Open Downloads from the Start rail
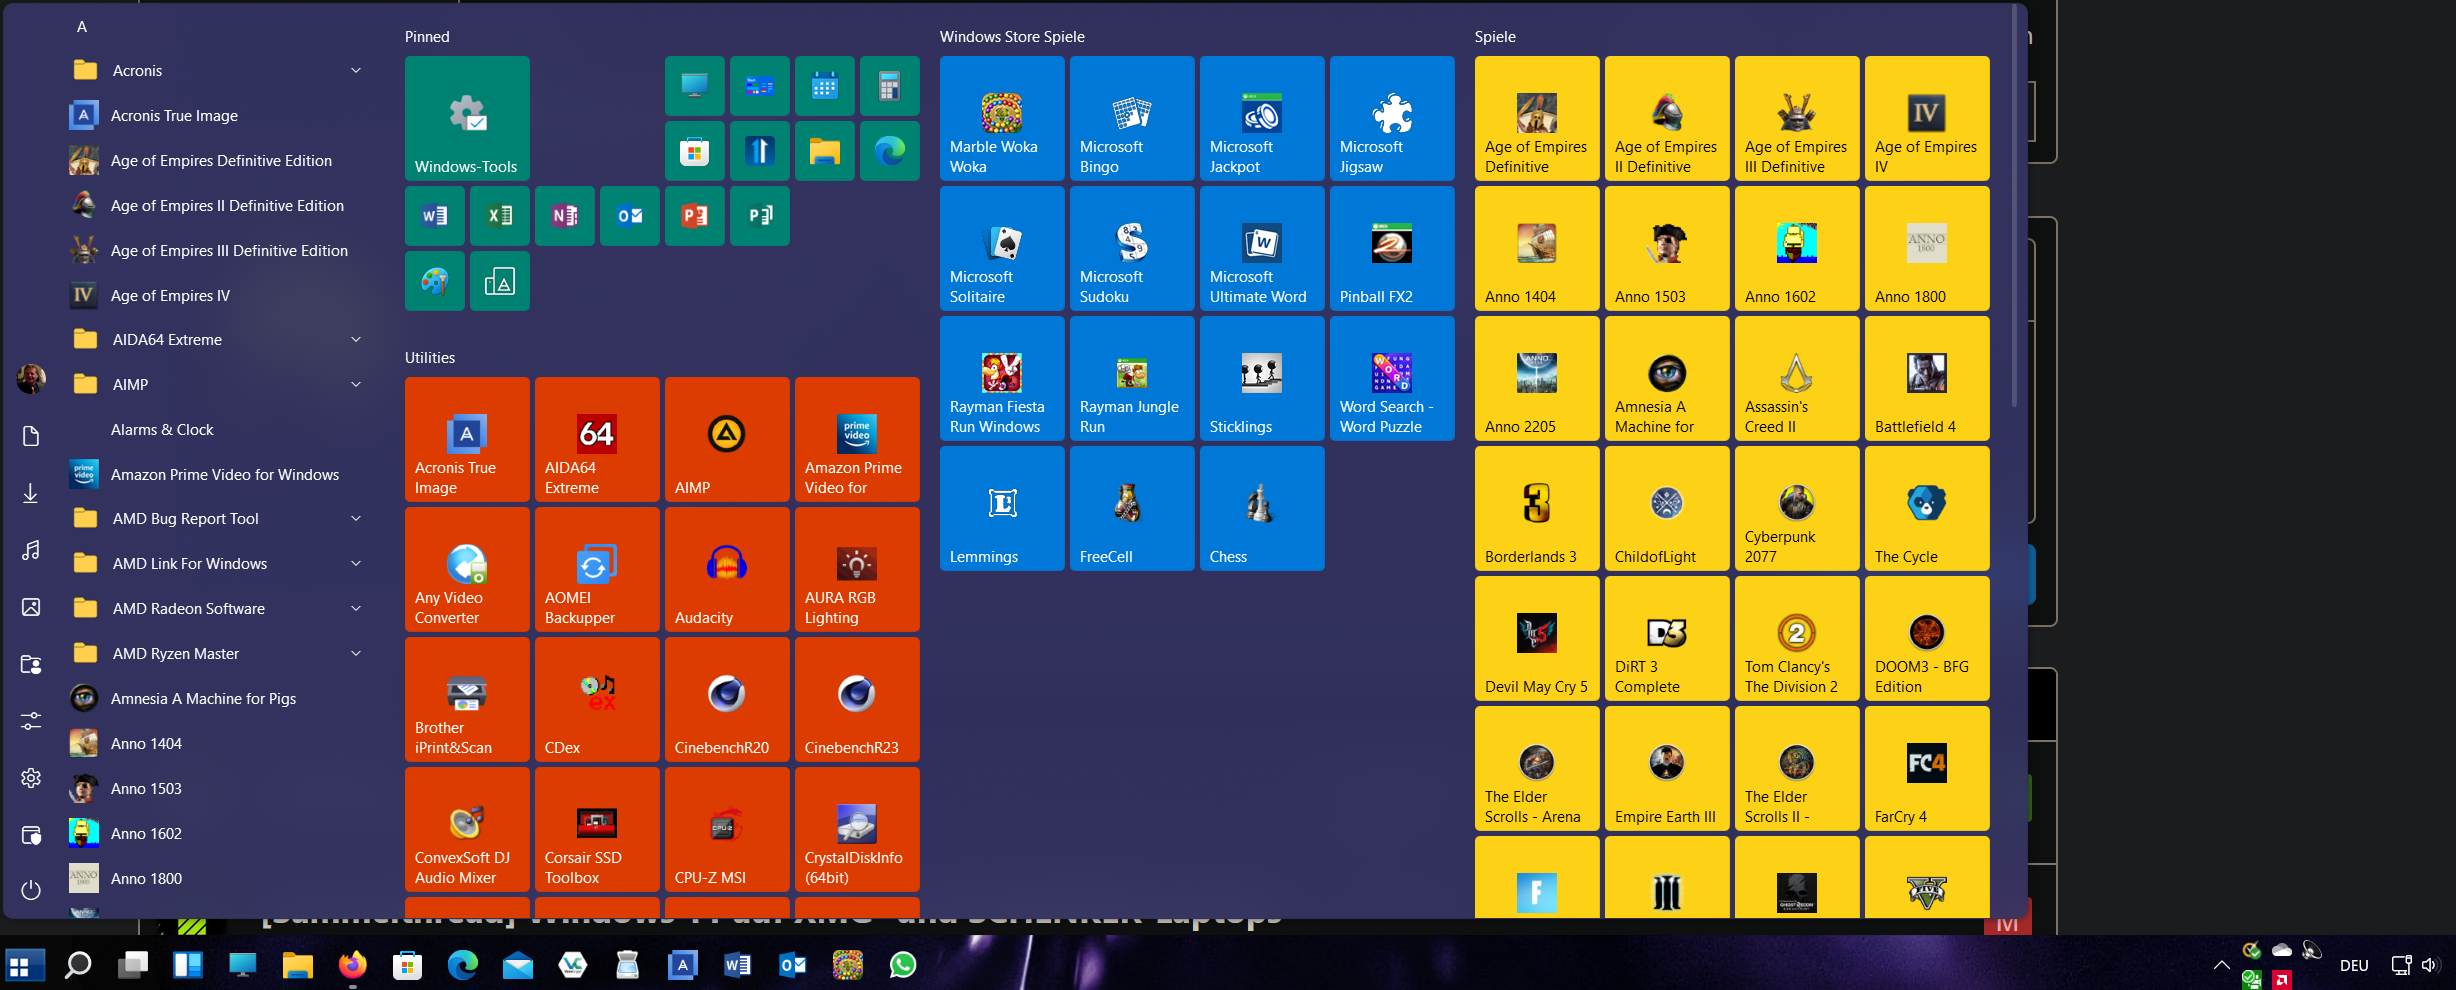Viewport: 2456px width, 990px height. click(x=31, y=493)
